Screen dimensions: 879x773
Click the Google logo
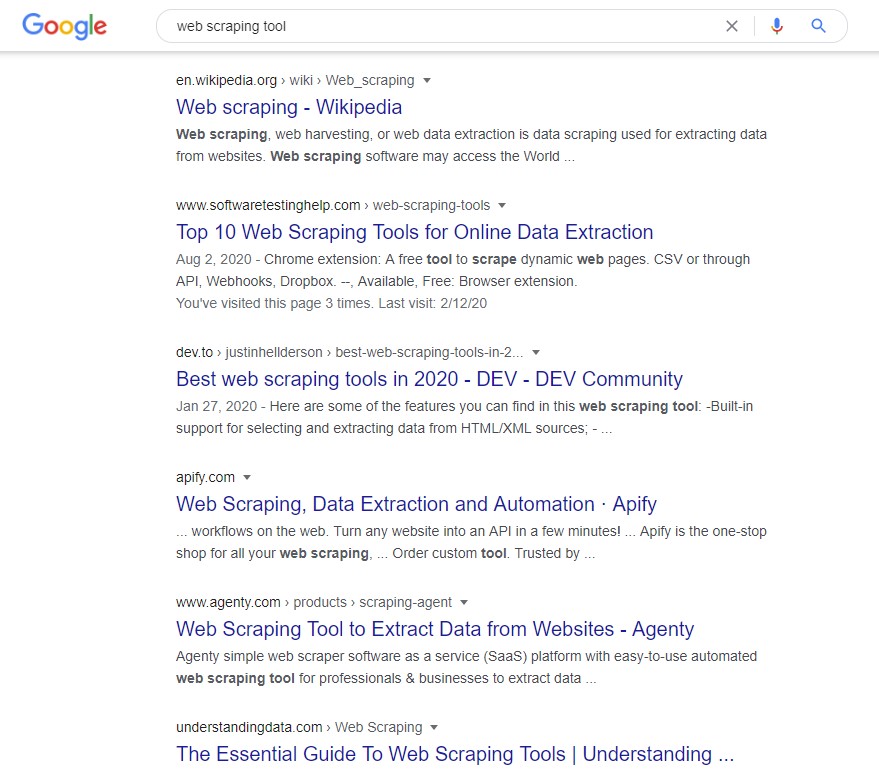tap(64, 26)
